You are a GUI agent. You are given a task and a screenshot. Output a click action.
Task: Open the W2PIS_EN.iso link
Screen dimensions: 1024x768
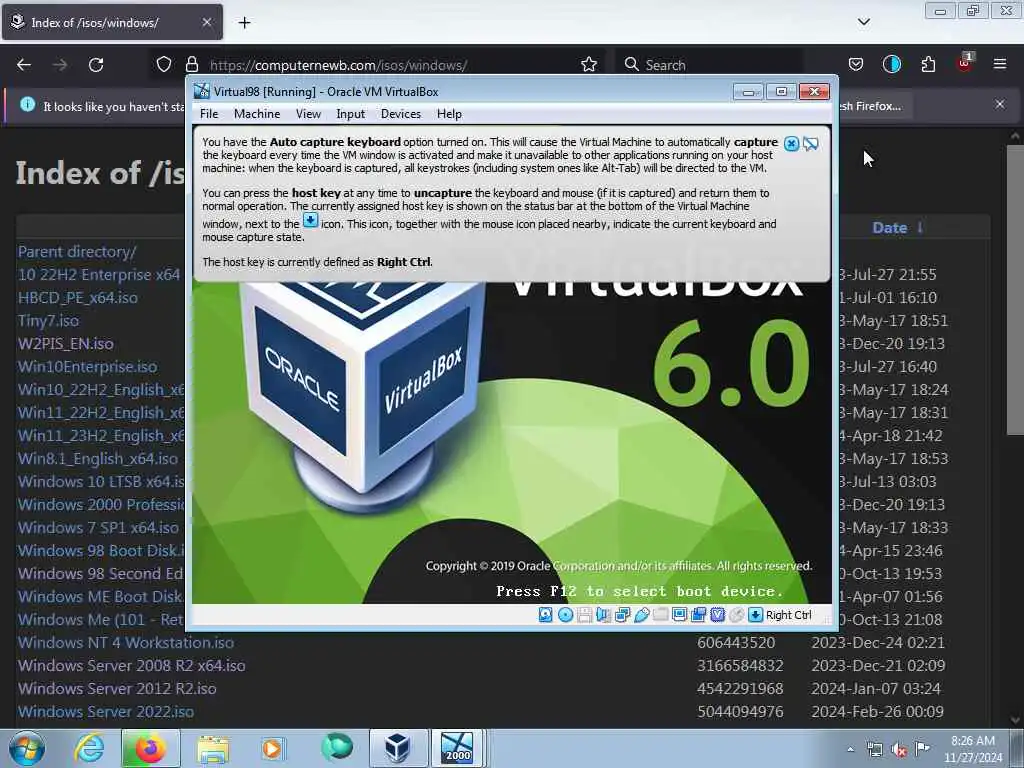point(65,344)
